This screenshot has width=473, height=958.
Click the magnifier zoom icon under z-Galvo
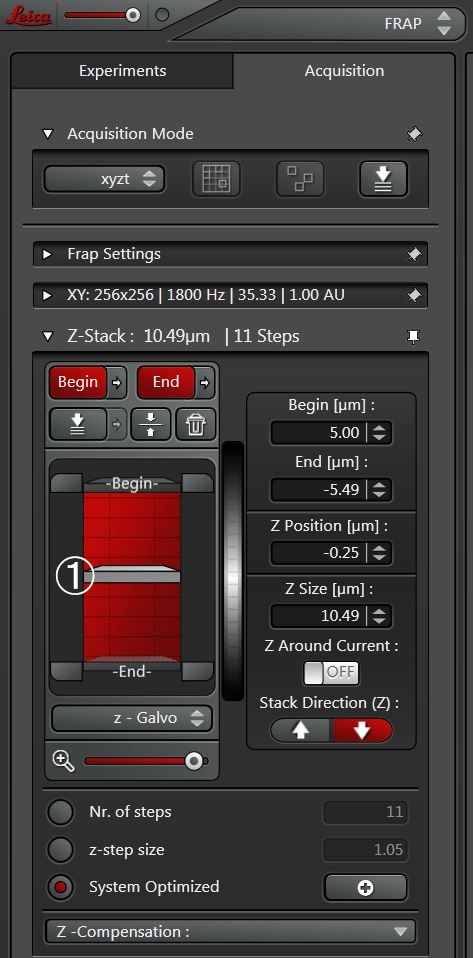64,761
